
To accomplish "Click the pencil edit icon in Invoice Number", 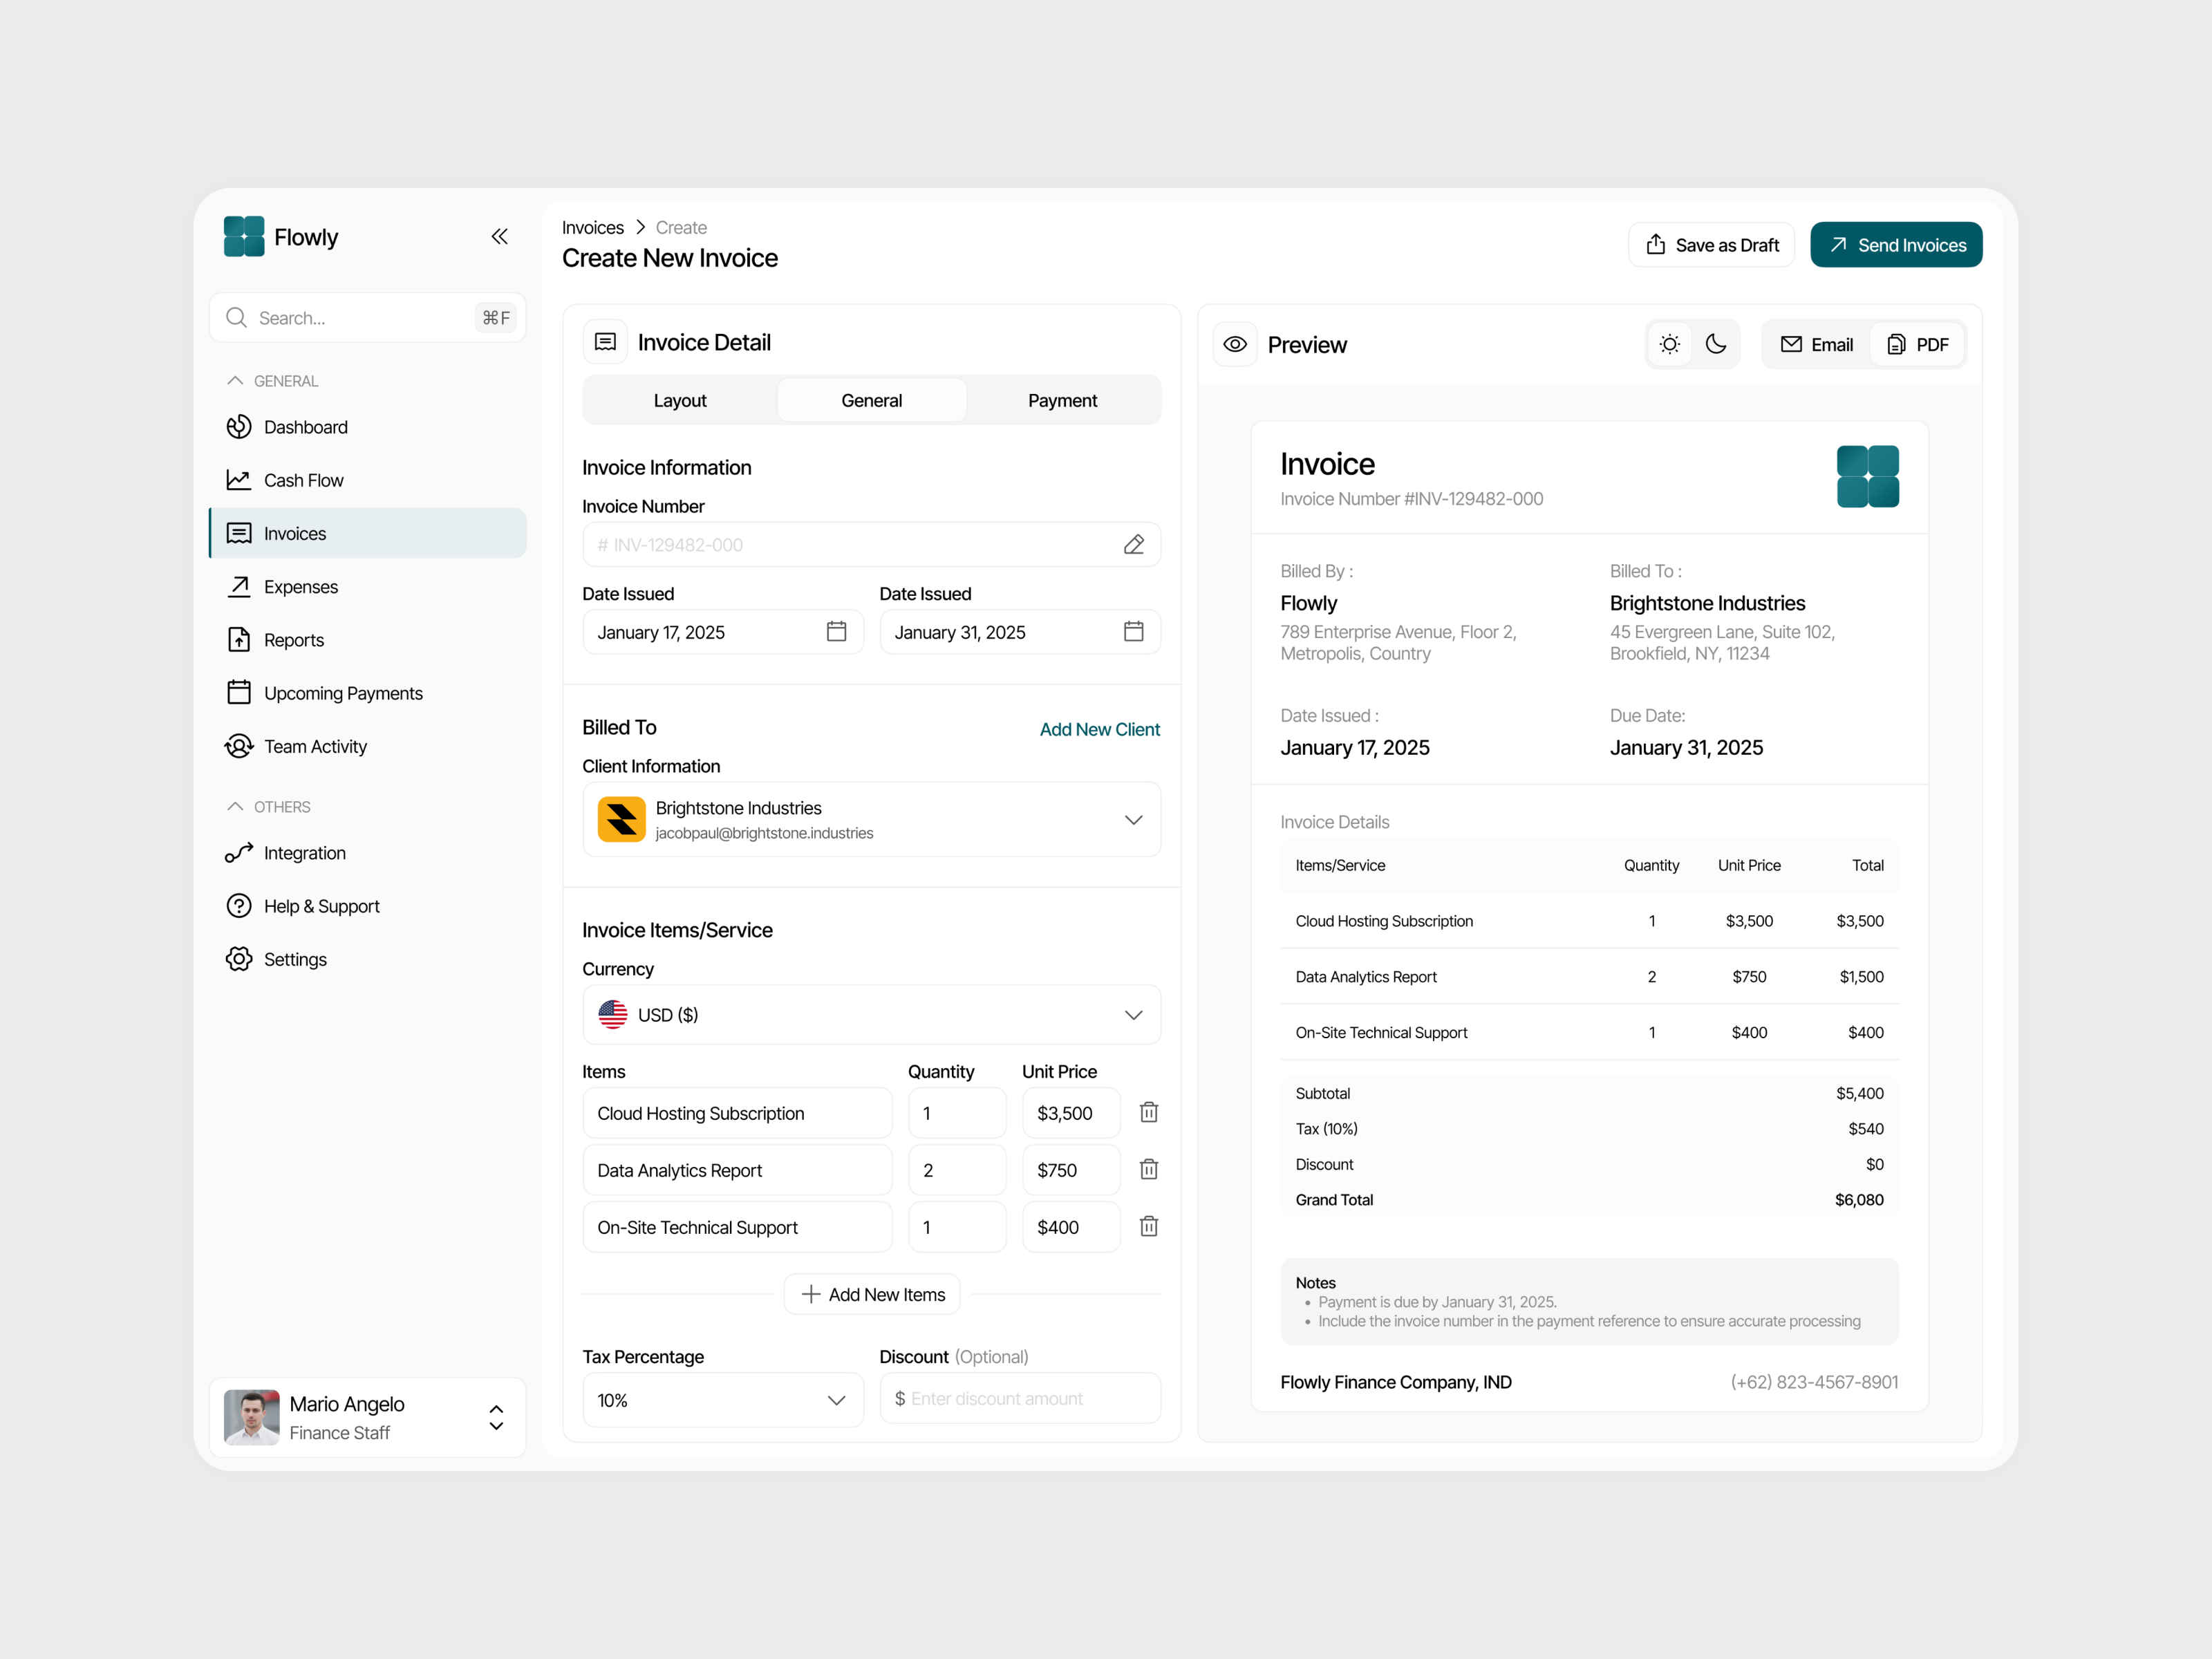I will 1133,545.
